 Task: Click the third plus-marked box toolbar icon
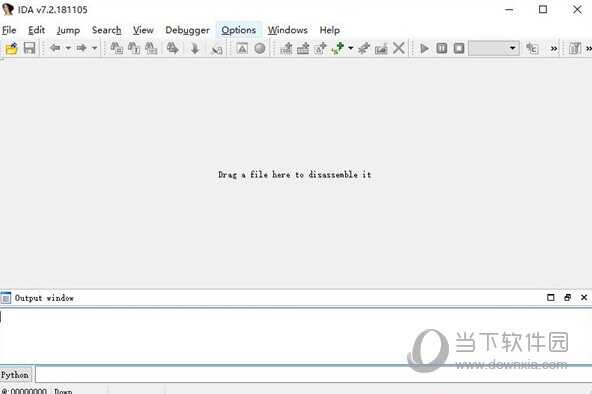click(x=320, y=48)
